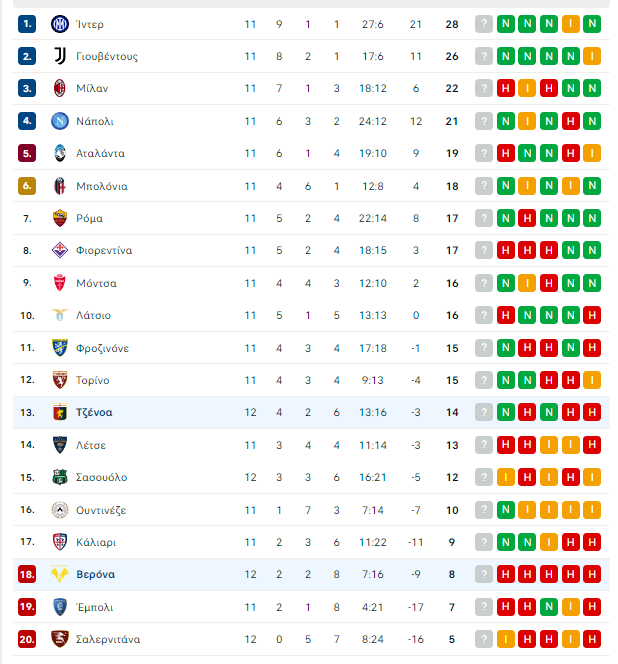Viewport: 618px width, 664px height.
Task: Open the Juventus logo icon
Action: [x=60, y=56]
